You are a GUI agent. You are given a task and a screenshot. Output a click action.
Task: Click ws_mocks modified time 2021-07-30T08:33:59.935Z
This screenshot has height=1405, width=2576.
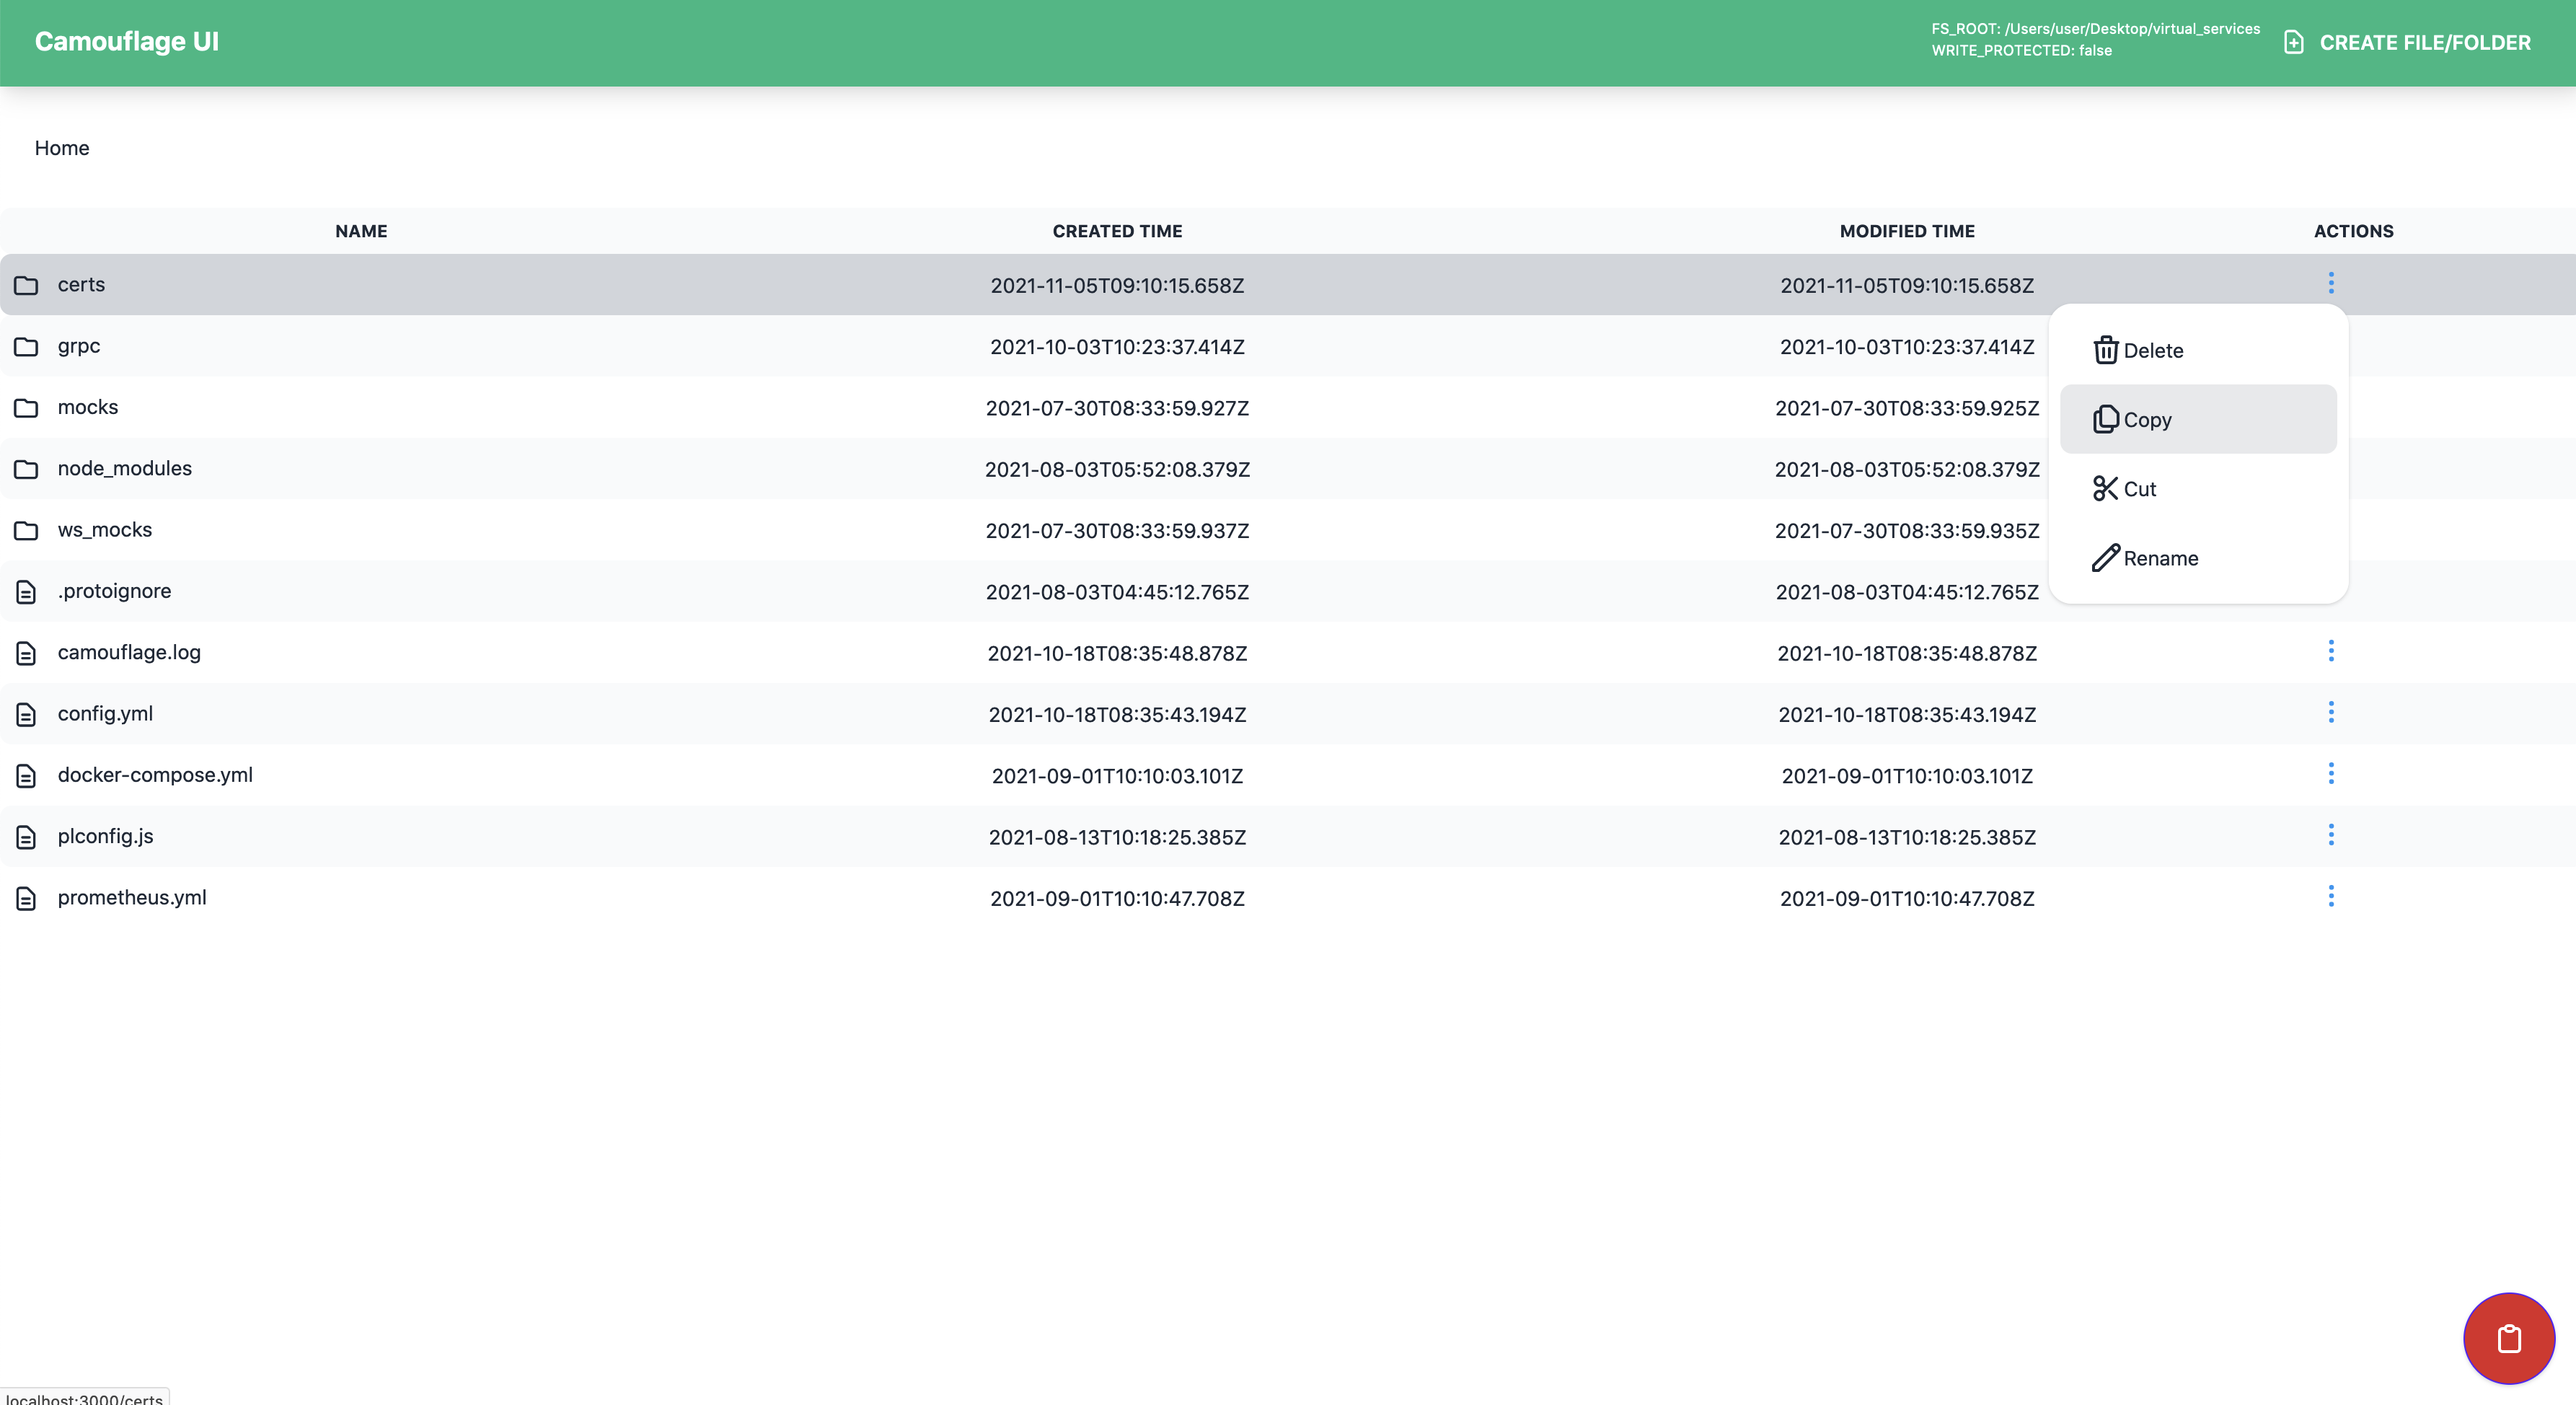coord(1907,531)
